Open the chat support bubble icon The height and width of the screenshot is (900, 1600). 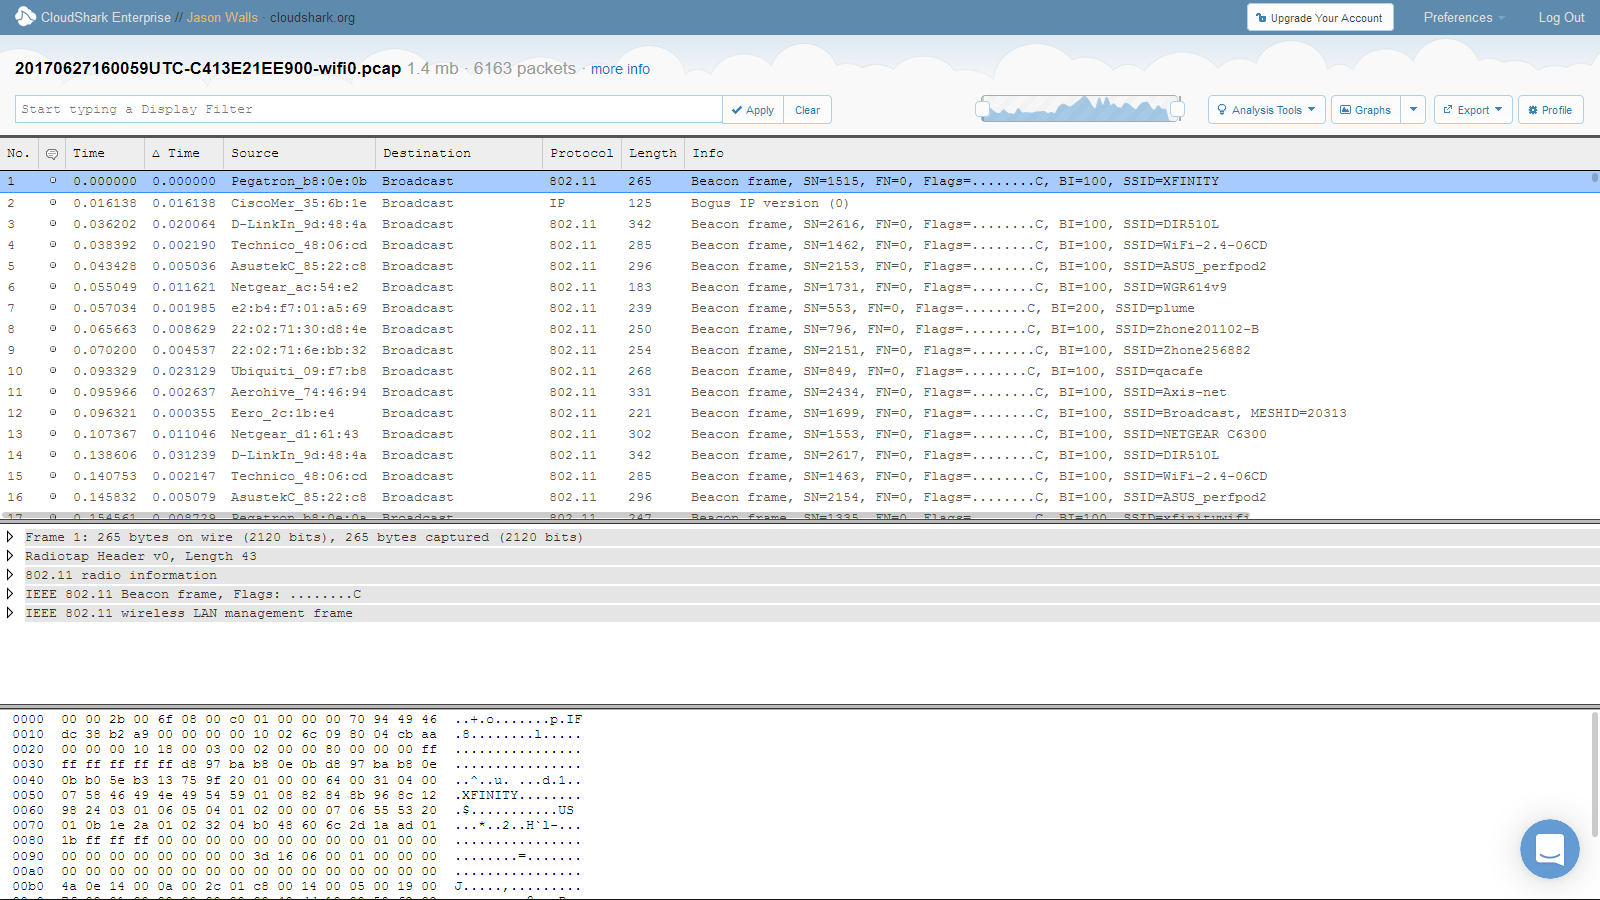coord(1549,849)
